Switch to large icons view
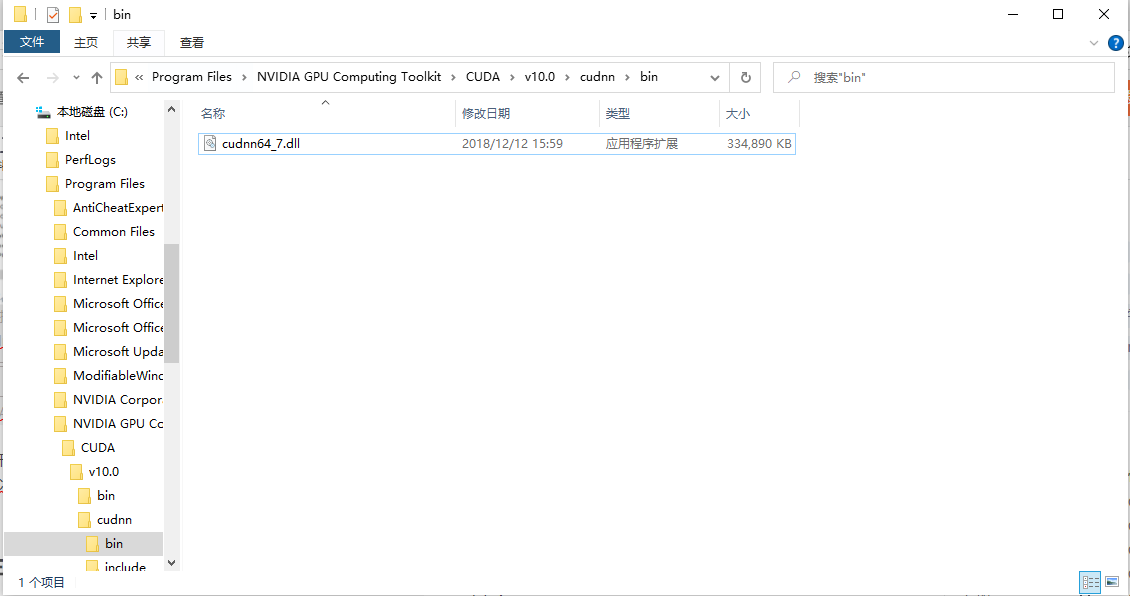1130x596 pixels. 1112,582
